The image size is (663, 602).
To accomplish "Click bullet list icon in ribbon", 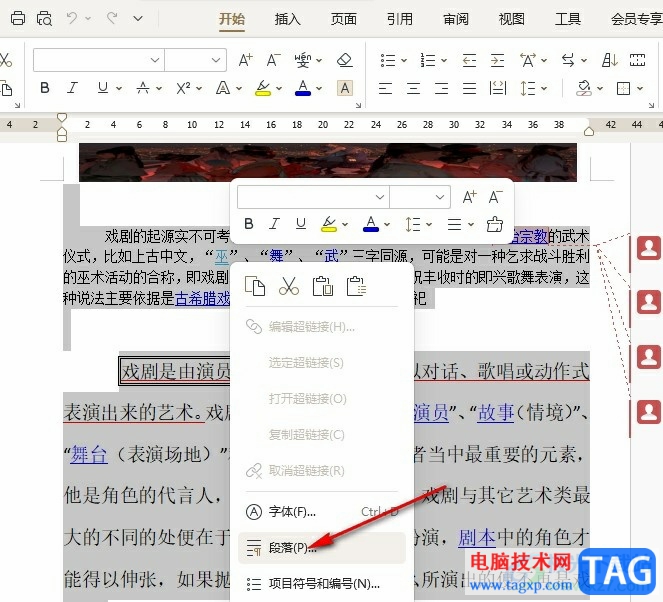I will (388, 60).
